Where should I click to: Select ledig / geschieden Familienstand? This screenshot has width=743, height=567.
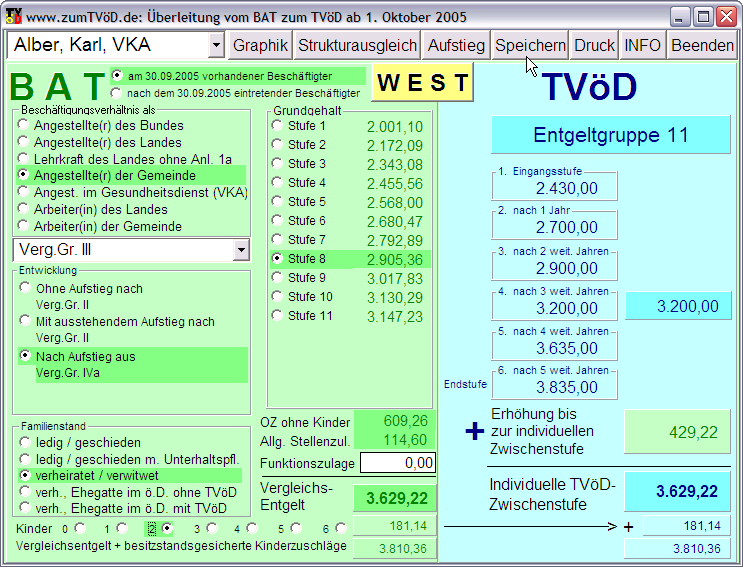pyautogui.click(x=24, y=441)
